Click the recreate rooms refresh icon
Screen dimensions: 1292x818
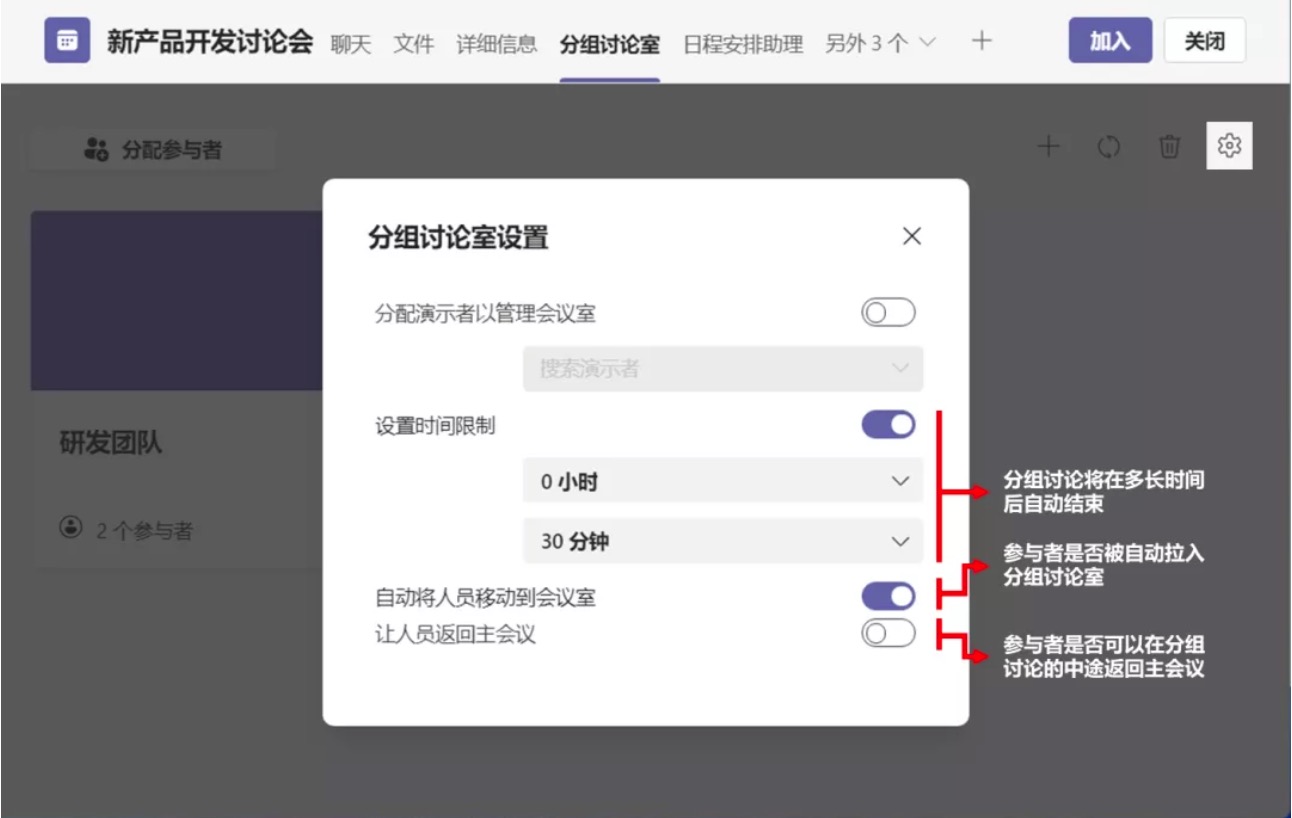click(x=1108, y=147)
